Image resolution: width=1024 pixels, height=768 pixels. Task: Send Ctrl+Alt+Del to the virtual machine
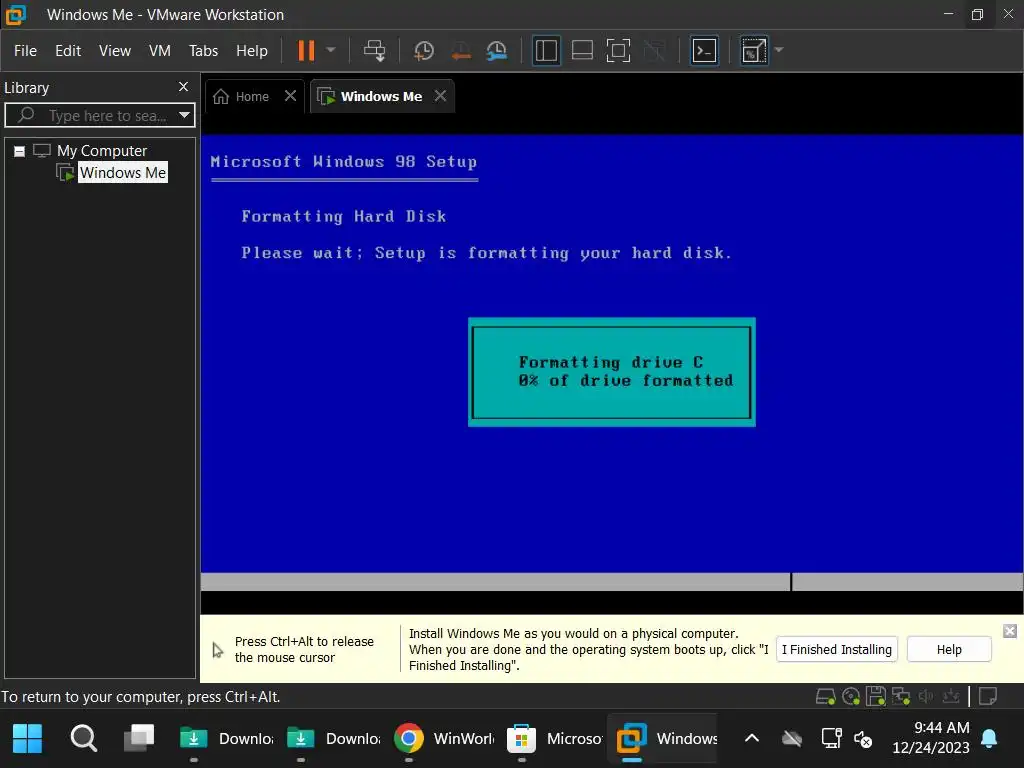click(375, 50)
